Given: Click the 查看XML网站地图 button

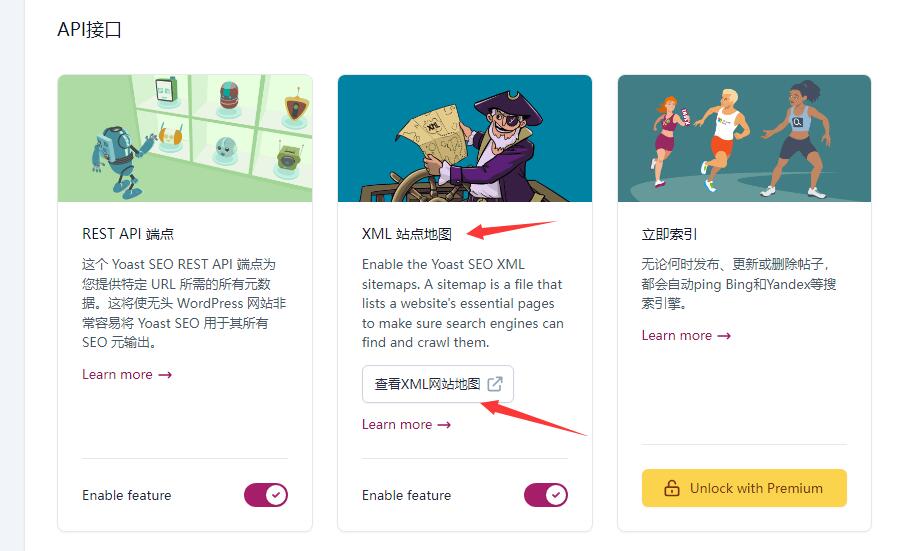Looking at the screenshot, I should tap(438, 384).
